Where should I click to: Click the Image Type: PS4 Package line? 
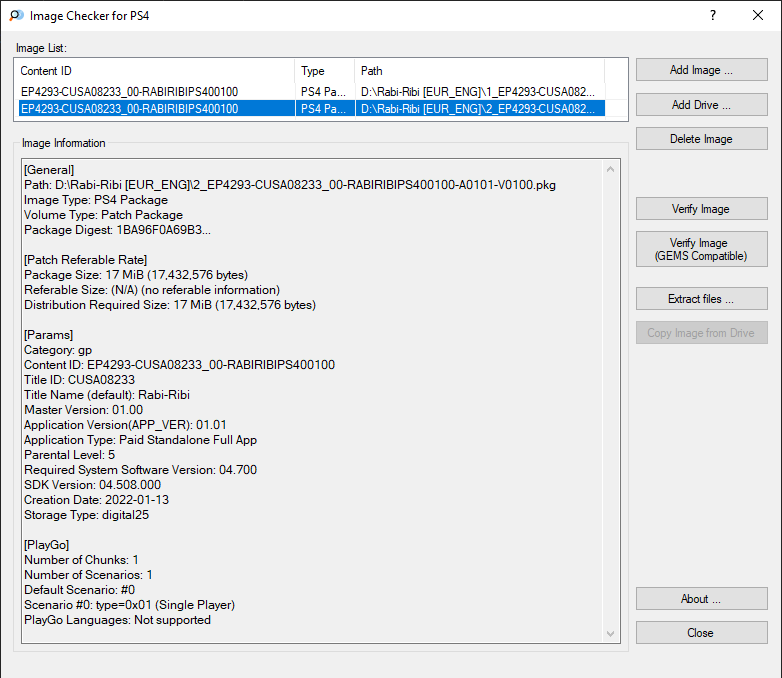[x=96, y=200]
